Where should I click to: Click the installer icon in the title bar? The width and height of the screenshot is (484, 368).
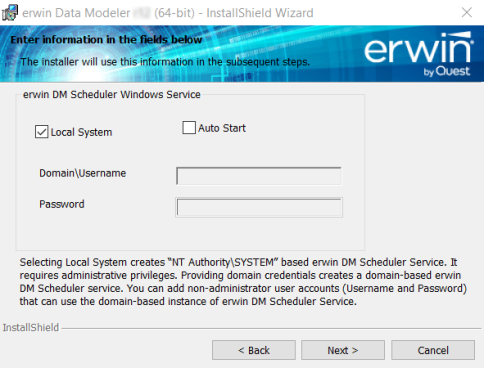pos(10,12)
